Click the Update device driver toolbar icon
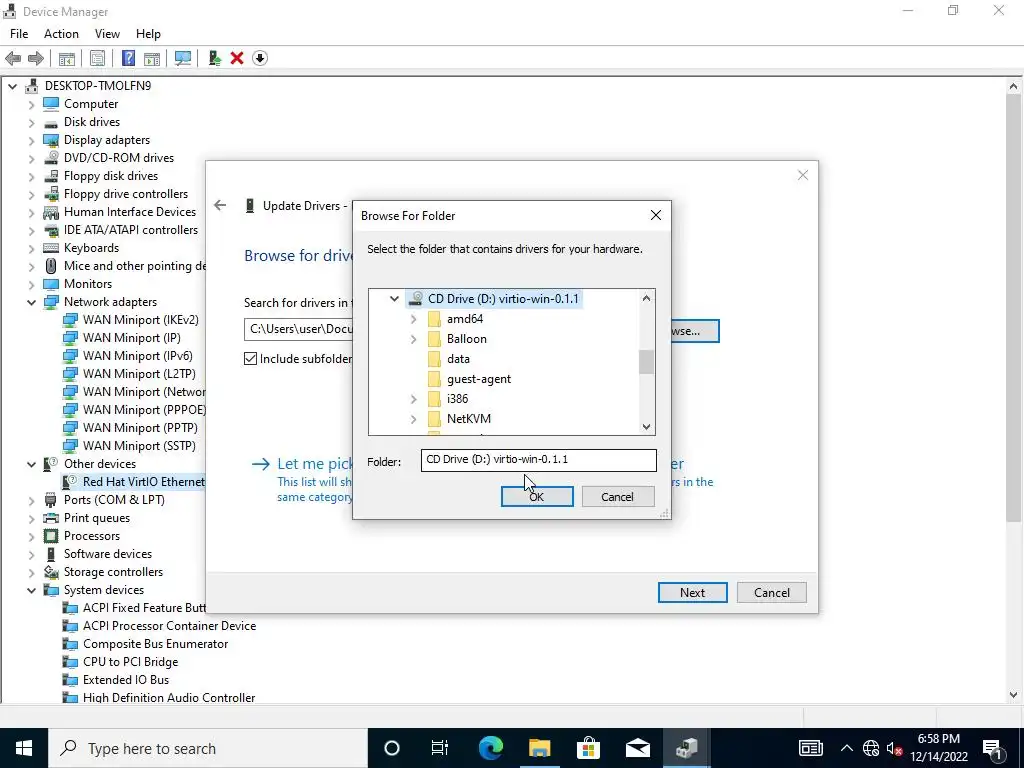The height and width of the screenshot is (768, 1024). pos(214,58)
